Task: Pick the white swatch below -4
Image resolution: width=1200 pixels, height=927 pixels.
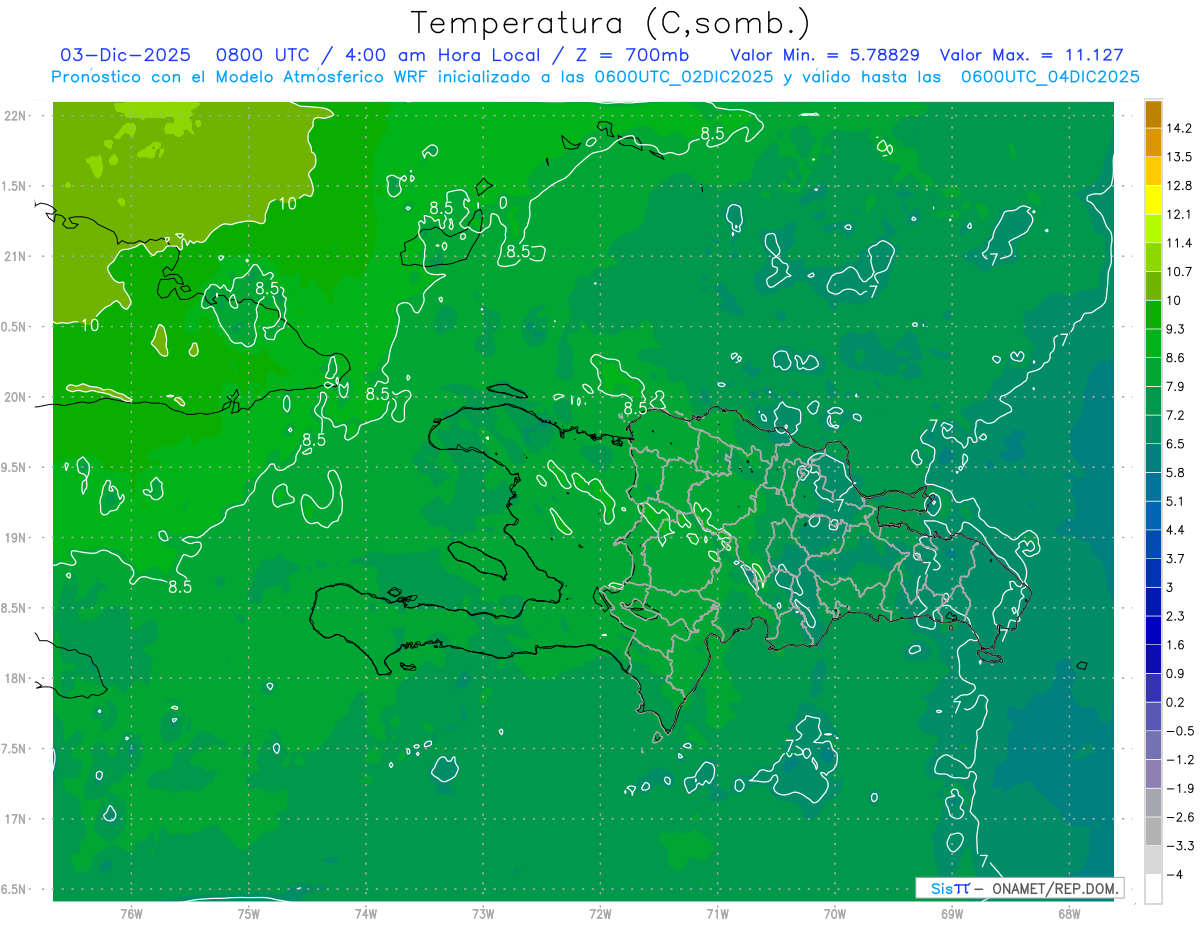Action: 1153,889
